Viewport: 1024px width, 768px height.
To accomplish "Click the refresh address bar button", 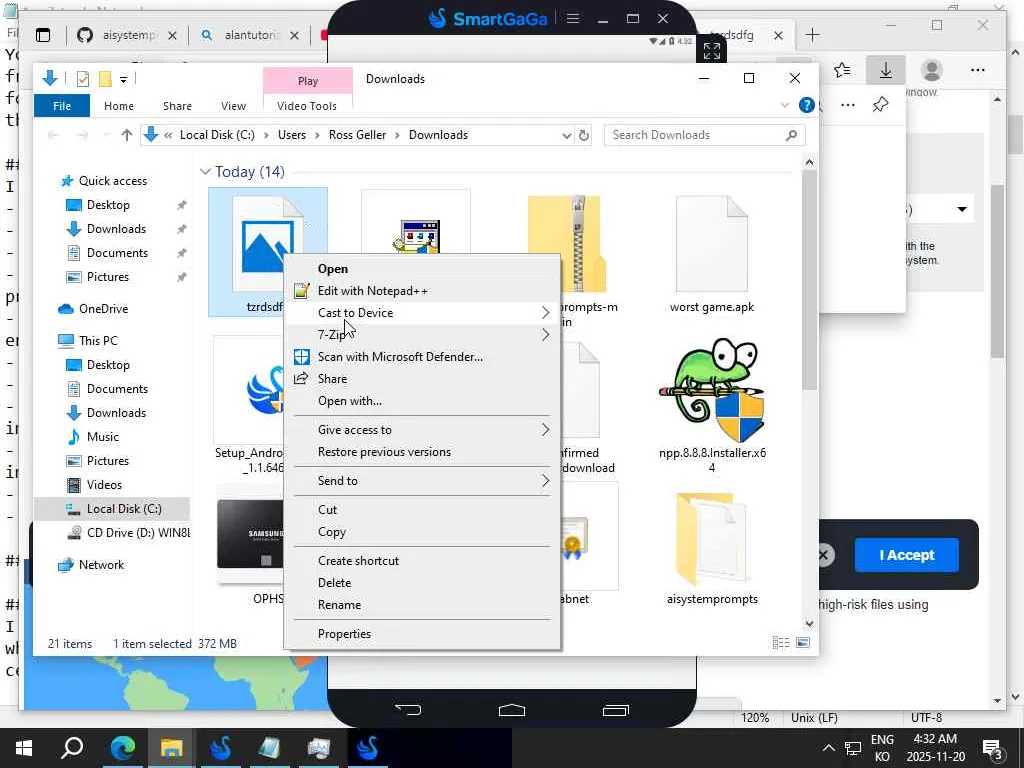I will click(584, 135).
